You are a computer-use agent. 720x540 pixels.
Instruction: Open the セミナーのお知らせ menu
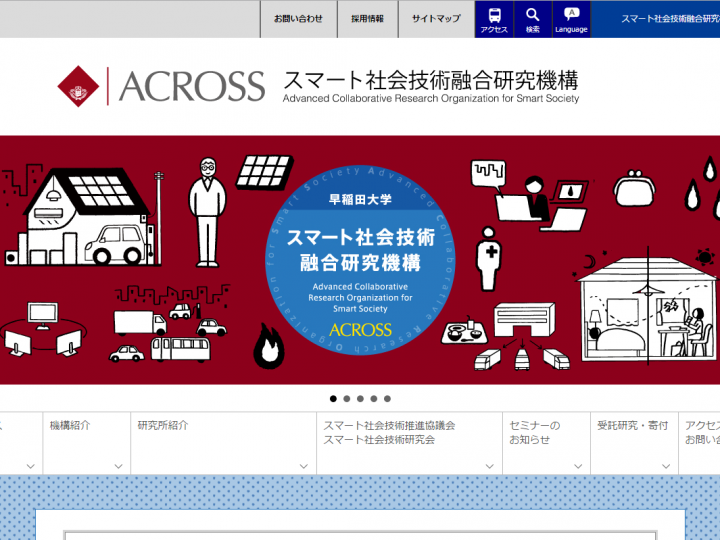click(x=546, y=443)
